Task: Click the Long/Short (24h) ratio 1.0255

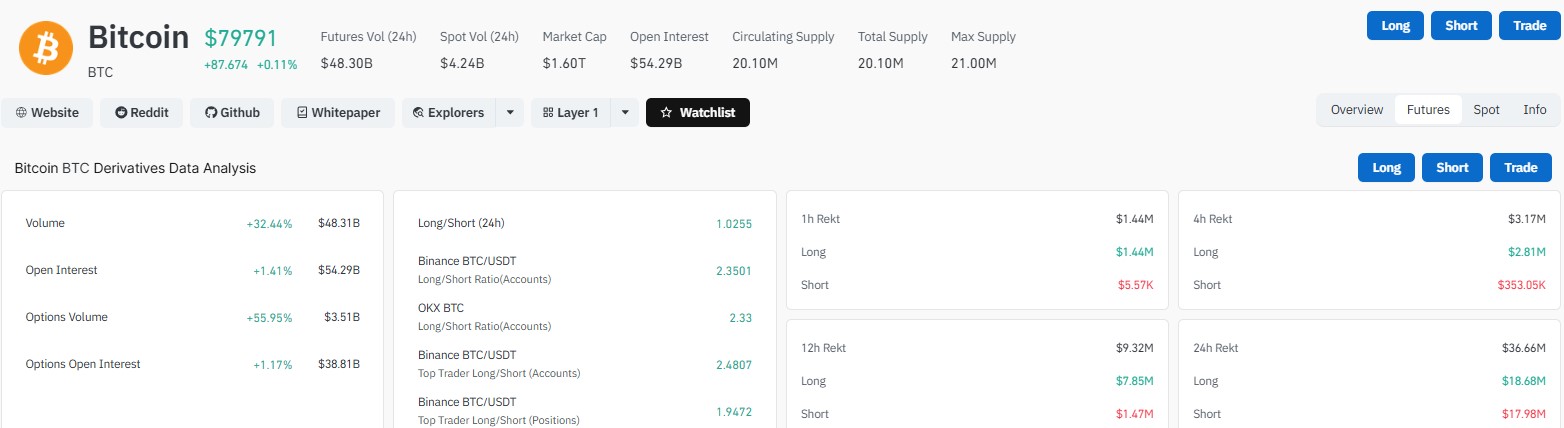Action: (x=734, y=223)
